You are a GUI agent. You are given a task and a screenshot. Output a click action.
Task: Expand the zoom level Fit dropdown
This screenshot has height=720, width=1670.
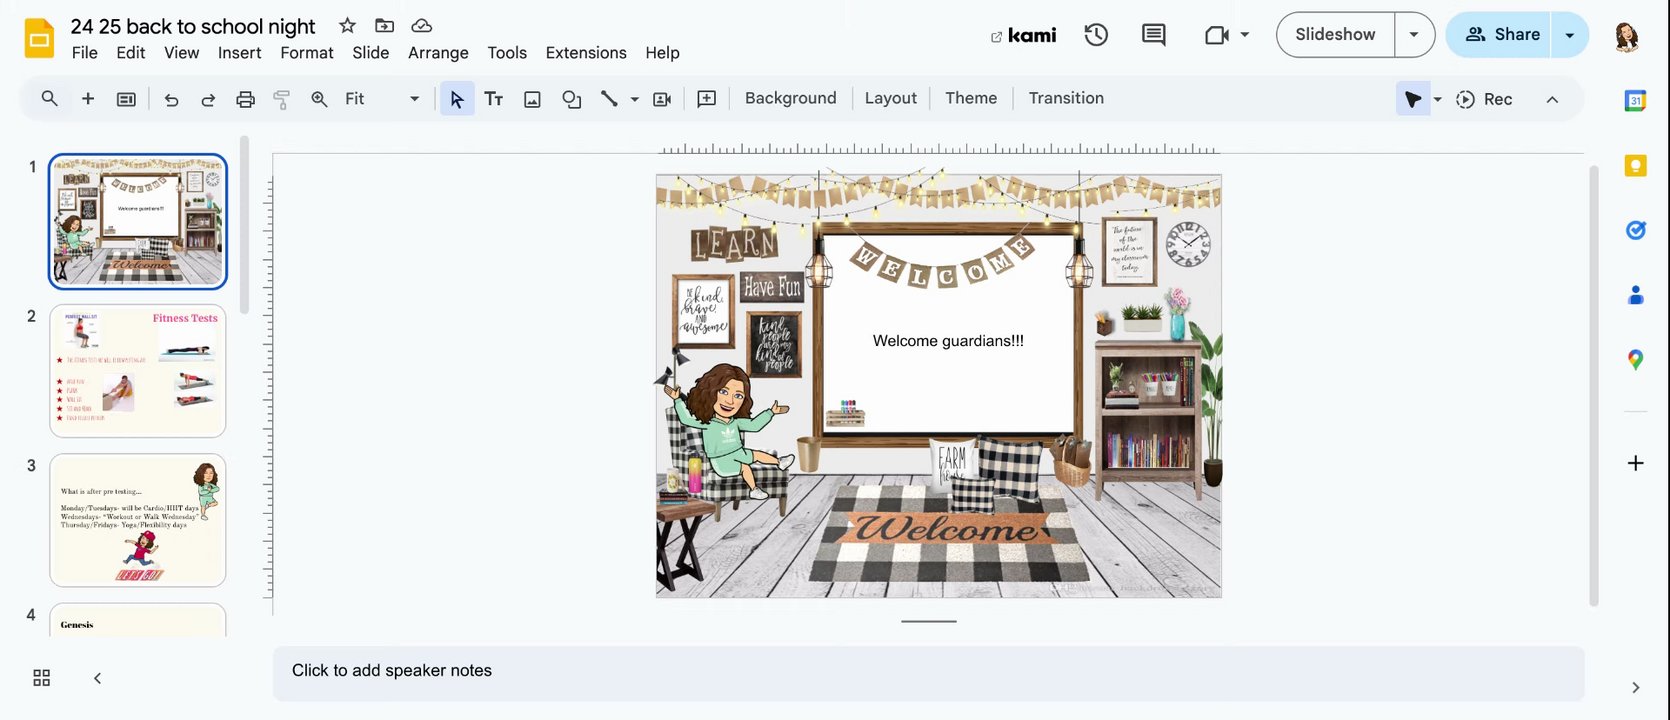tap(414, 99)
